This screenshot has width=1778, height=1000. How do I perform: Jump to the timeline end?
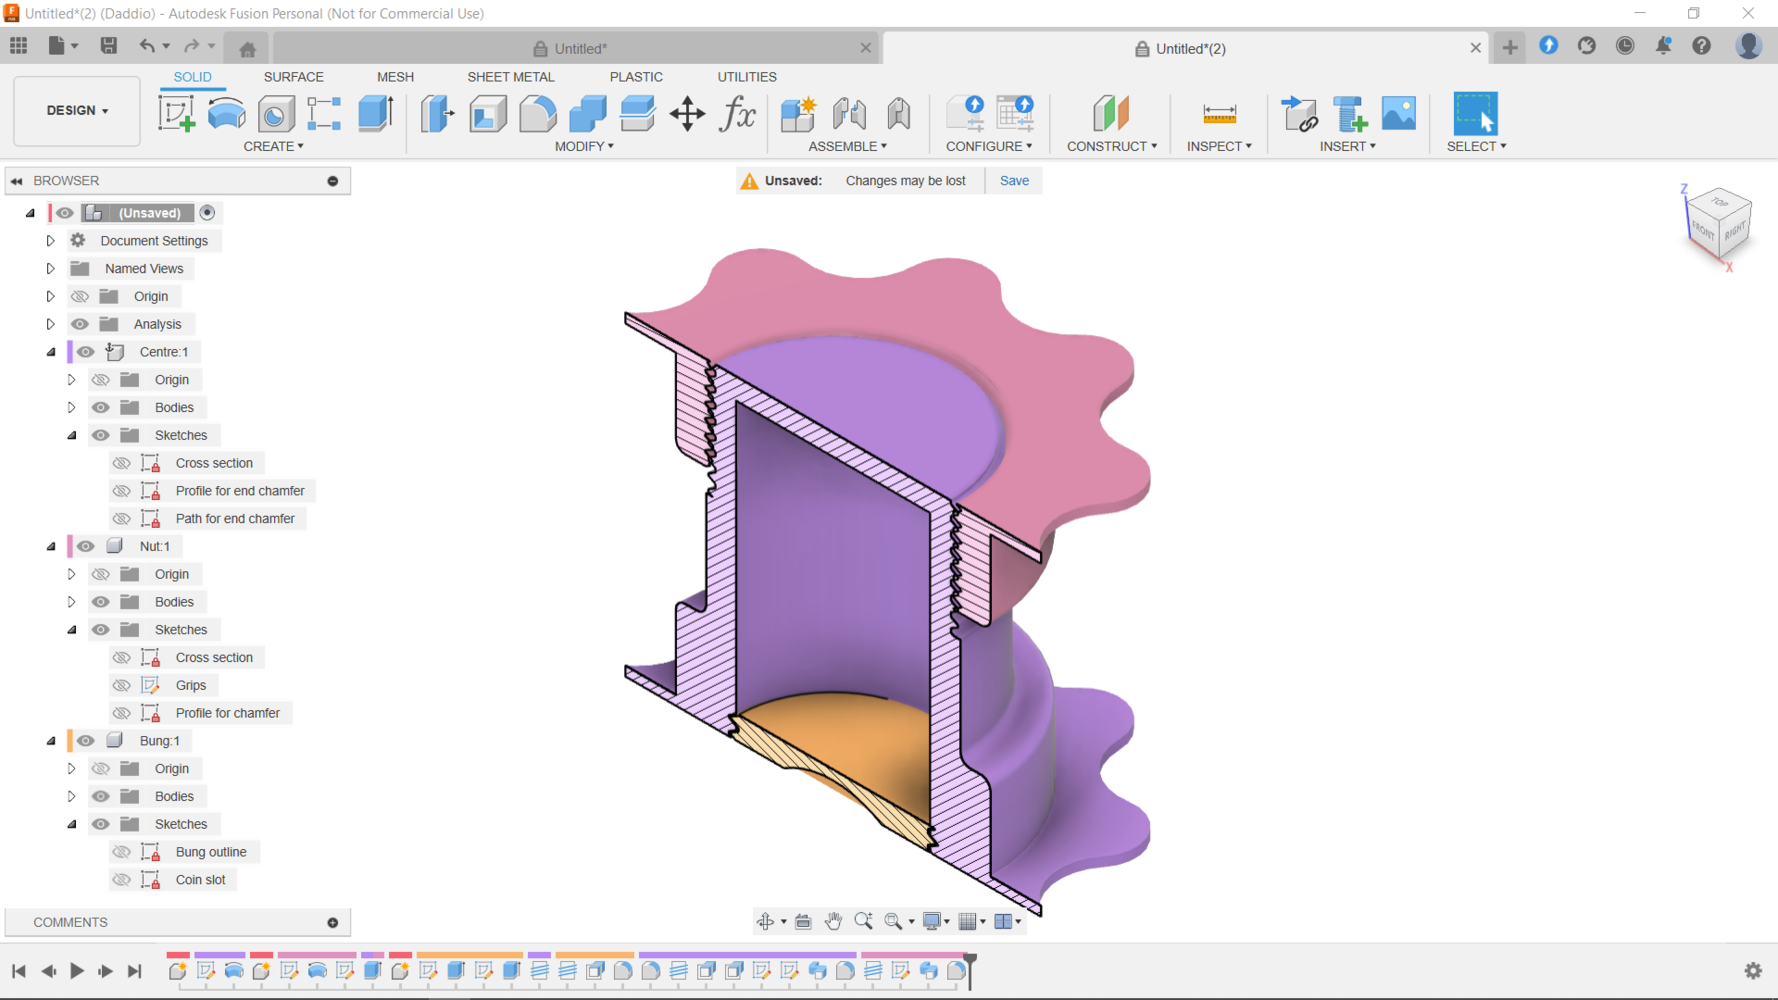(134, 971)
